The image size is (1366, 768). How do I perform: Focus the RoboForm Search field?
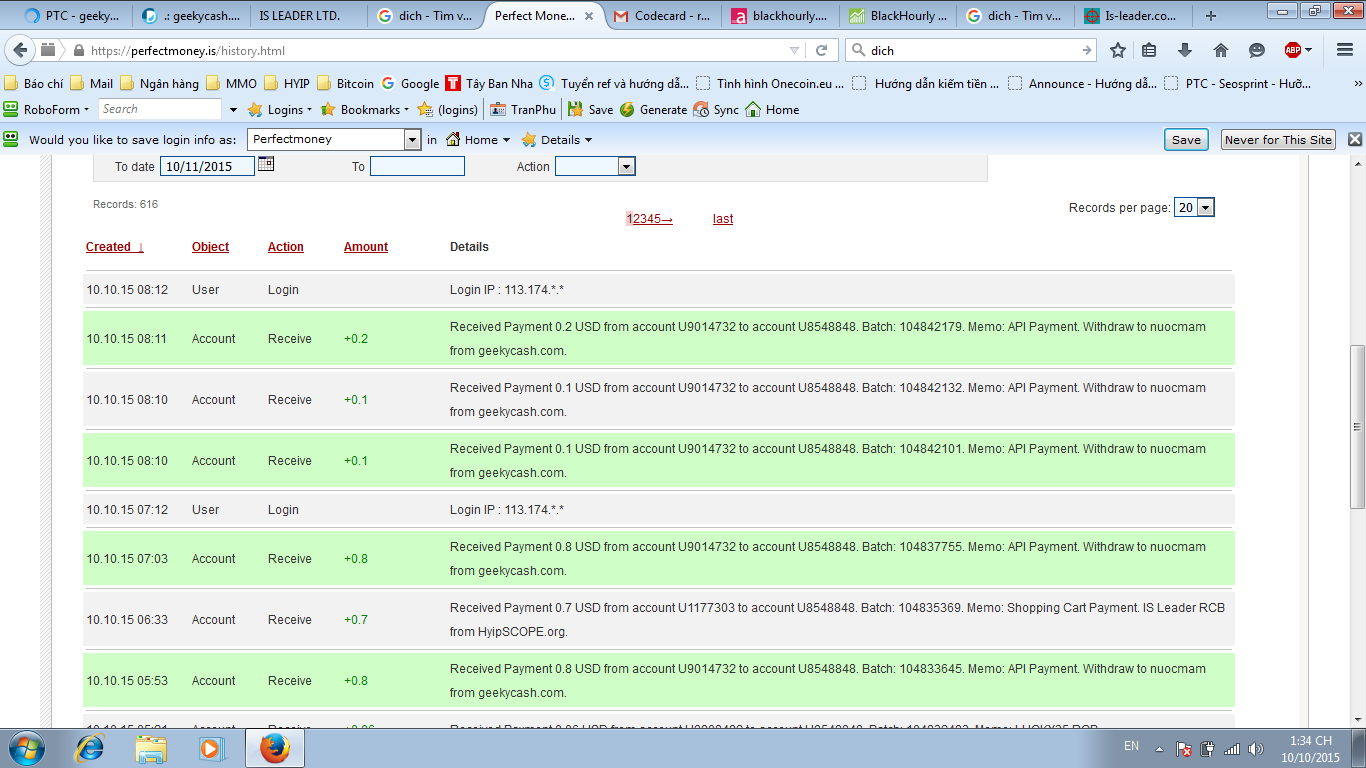(x=160, y=109)
